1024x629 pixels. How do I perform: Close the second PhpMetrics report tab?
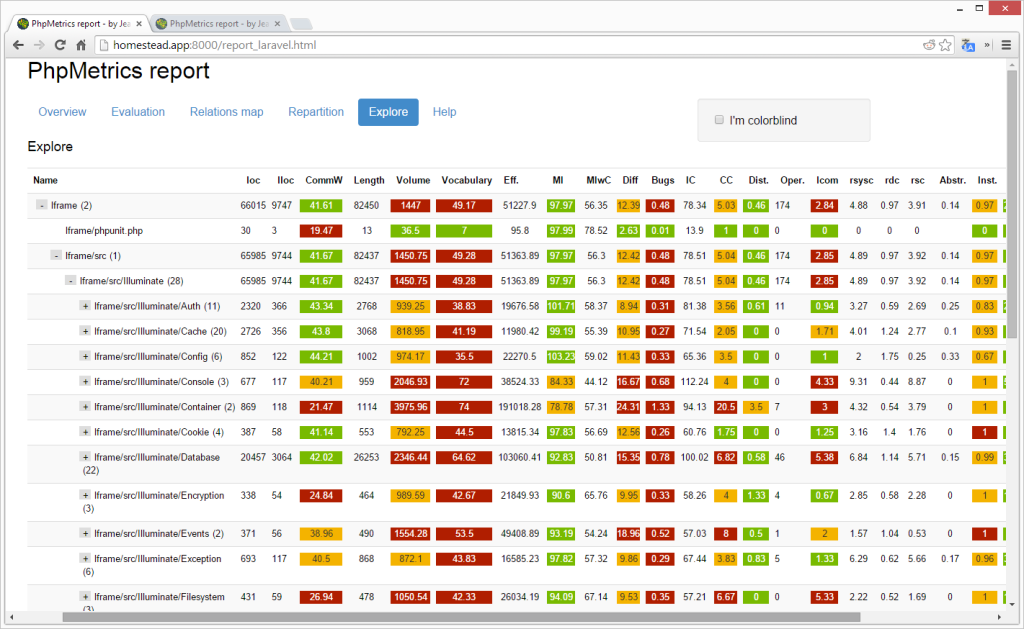[x=277, y=22]
